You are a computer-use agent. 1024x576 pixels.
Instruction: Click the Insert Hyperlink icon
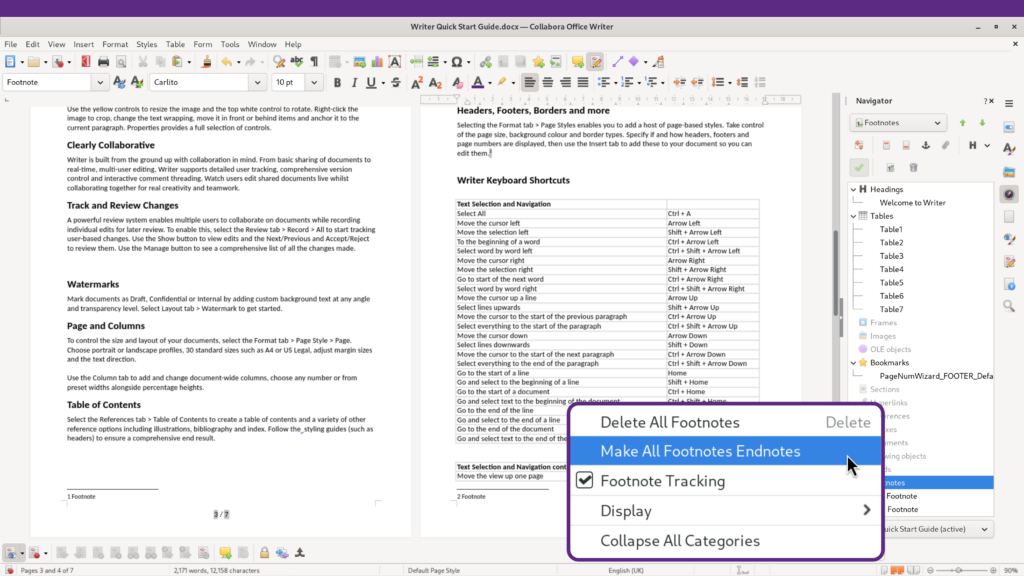pos(485,62)
